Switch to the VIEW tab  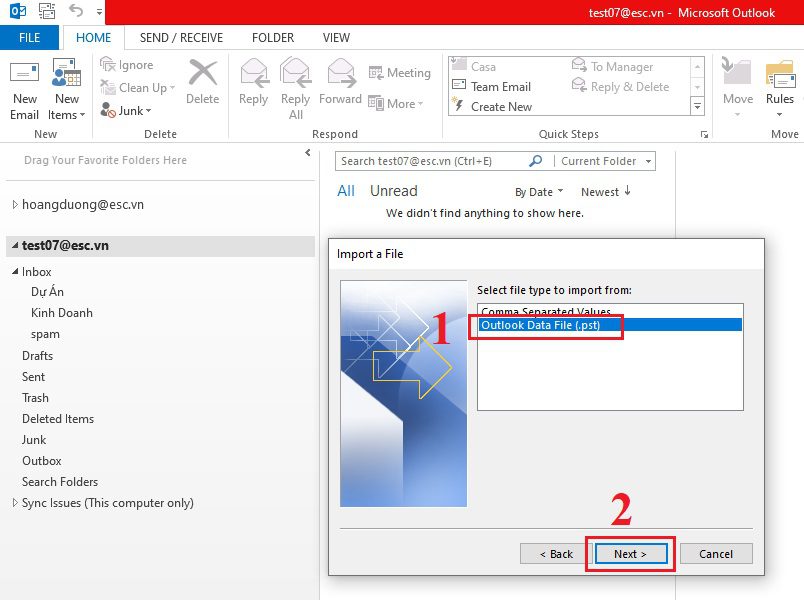[336, 37]
